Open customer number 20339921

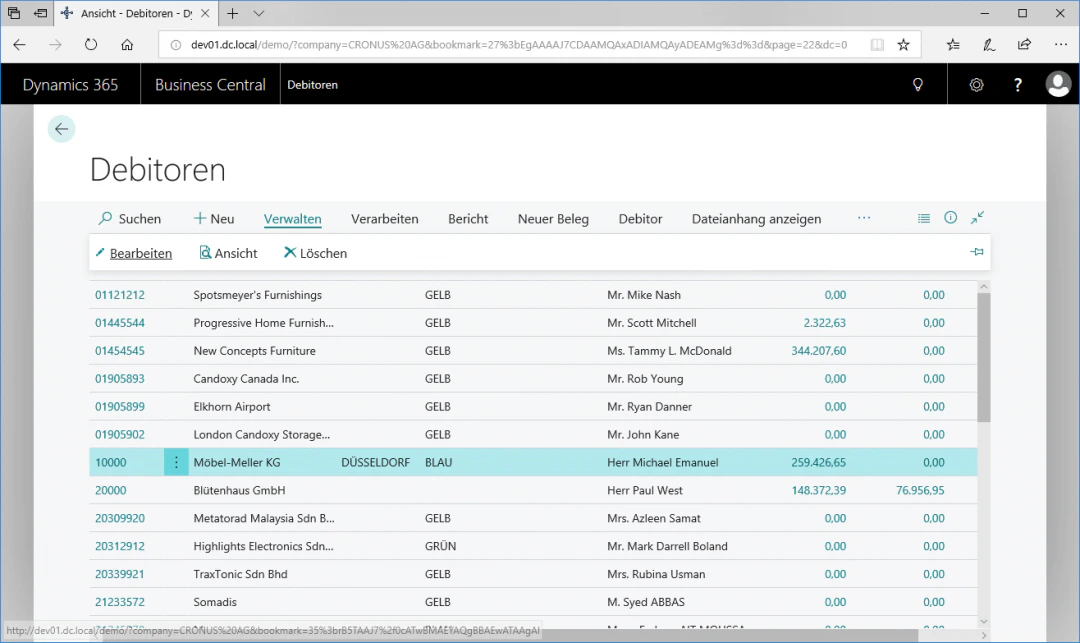point(120,574)
